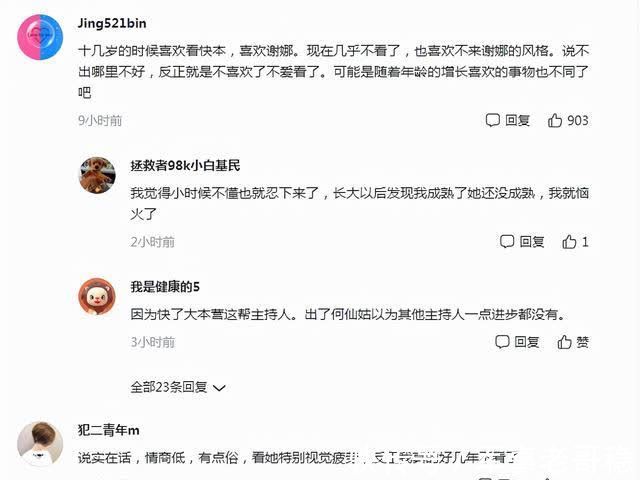This screenshot has height=480, width=640.
Task: Open the dog avatar of 拯救者98k小白基民
Action: click(97, 175)
